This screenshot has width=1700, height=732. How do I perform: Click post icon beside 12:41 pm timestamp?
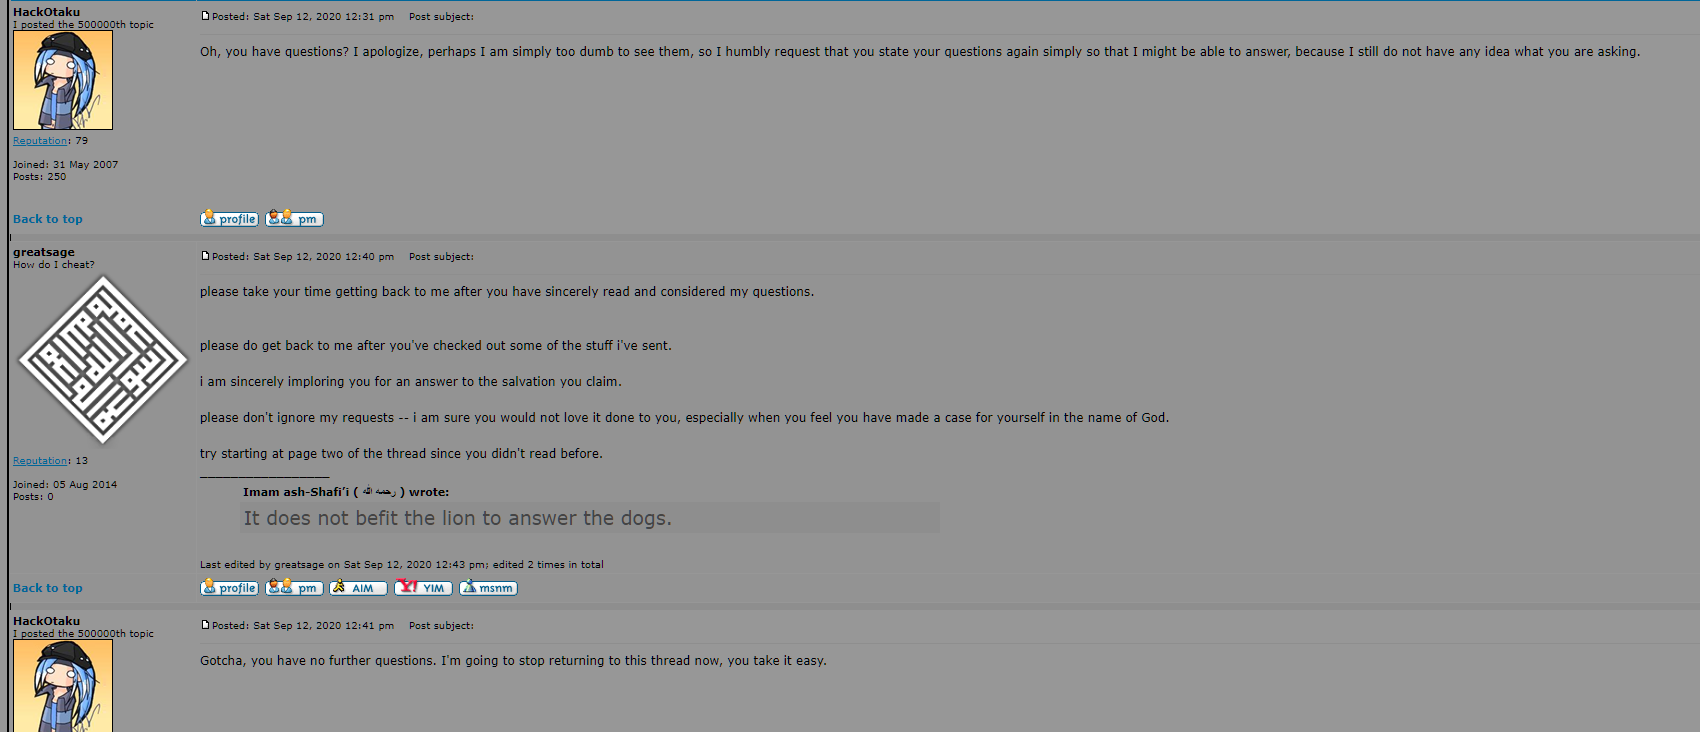[x=205, y=625]
